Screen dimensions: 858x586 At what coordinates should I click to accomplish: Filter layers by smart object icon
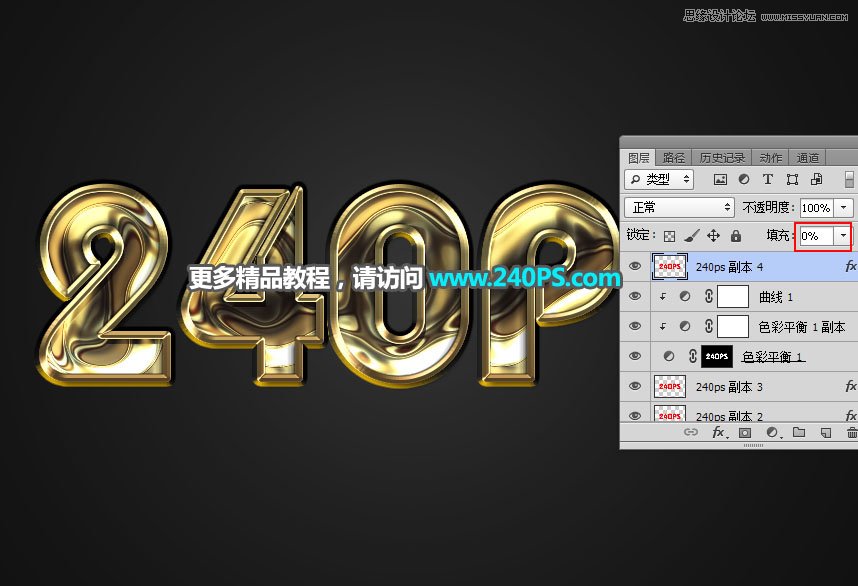coord(816,179)
